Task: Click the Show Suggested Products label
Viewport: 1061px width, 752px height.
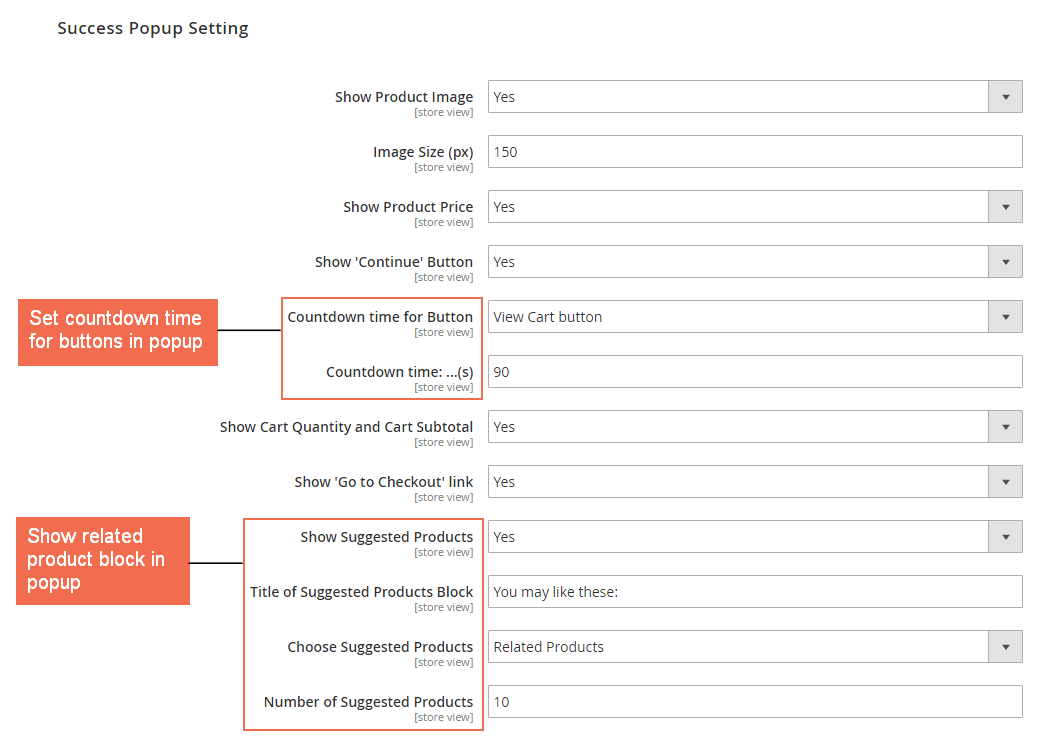Action: tap(386, 537)
